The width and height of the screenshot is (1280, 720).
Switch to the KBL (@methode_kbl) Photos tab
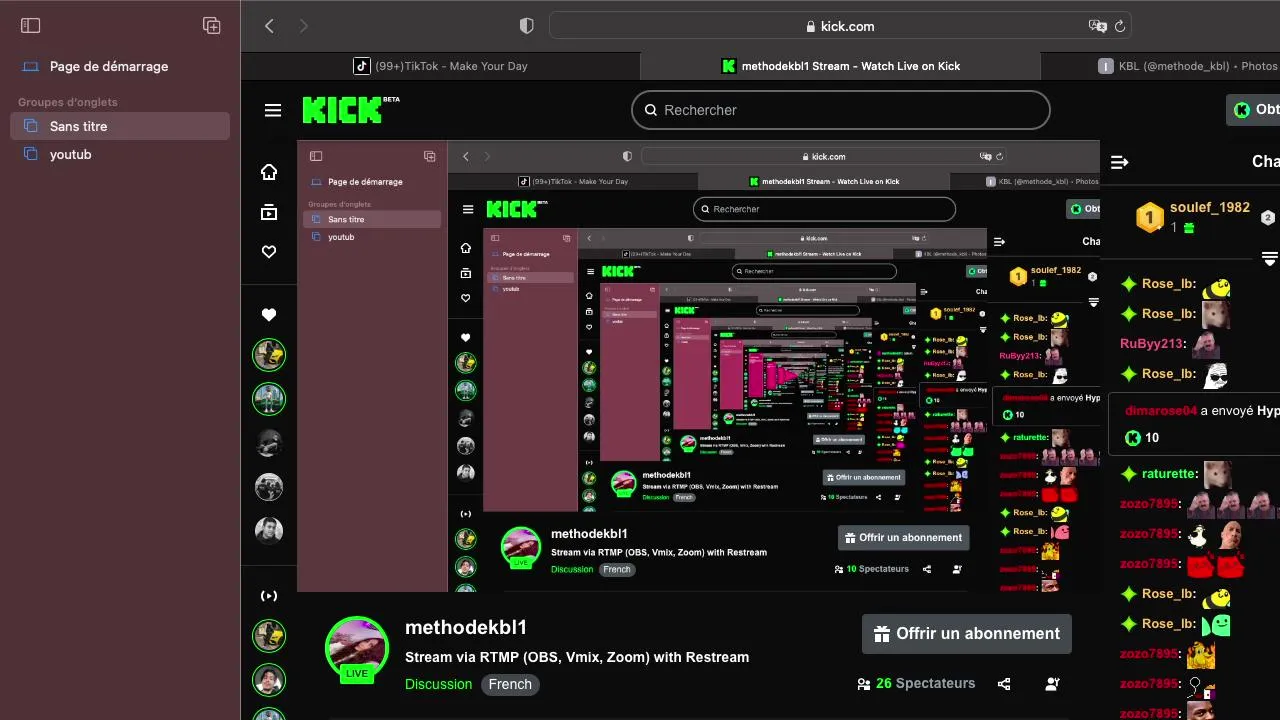(1160, 66)
